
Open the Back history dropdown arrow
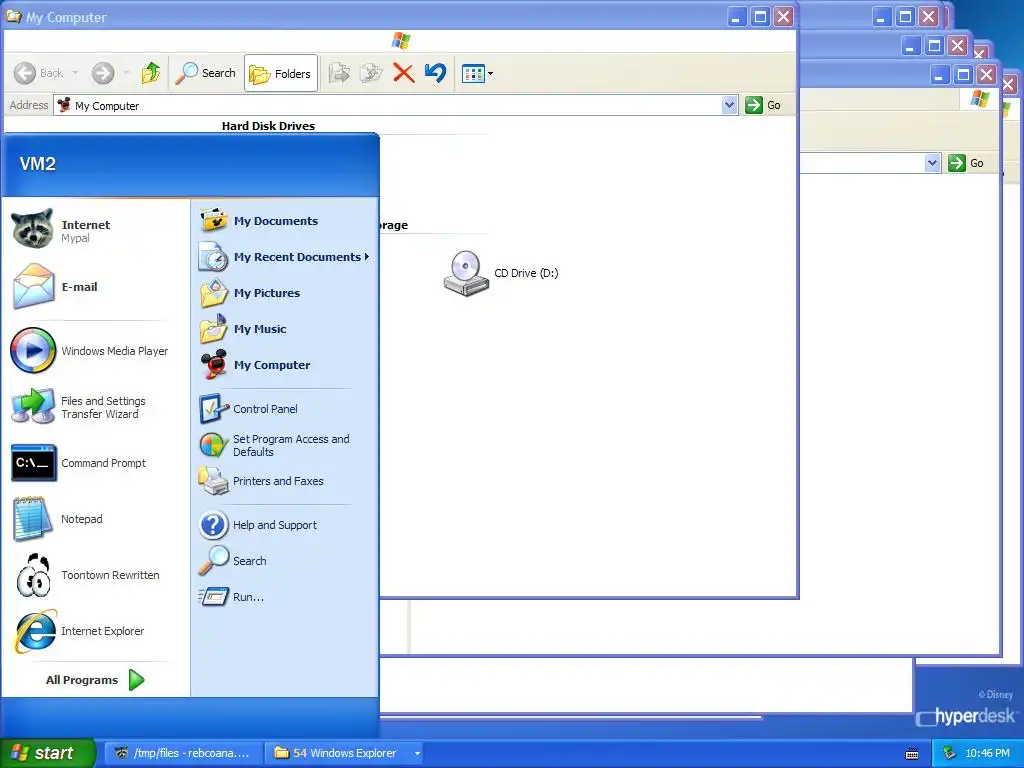pyautogui.click(x=76, y=73)
